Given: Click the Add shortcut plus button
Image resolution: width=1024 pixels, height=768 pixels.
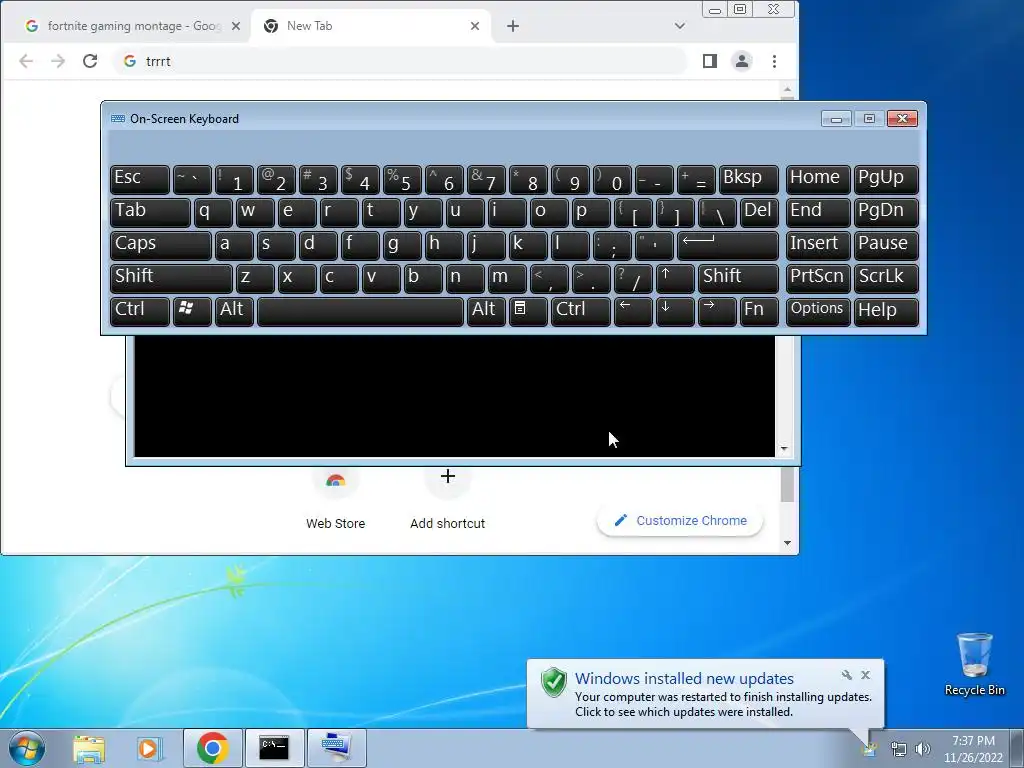Looking at the screenshot, I should tap(448, 477).
